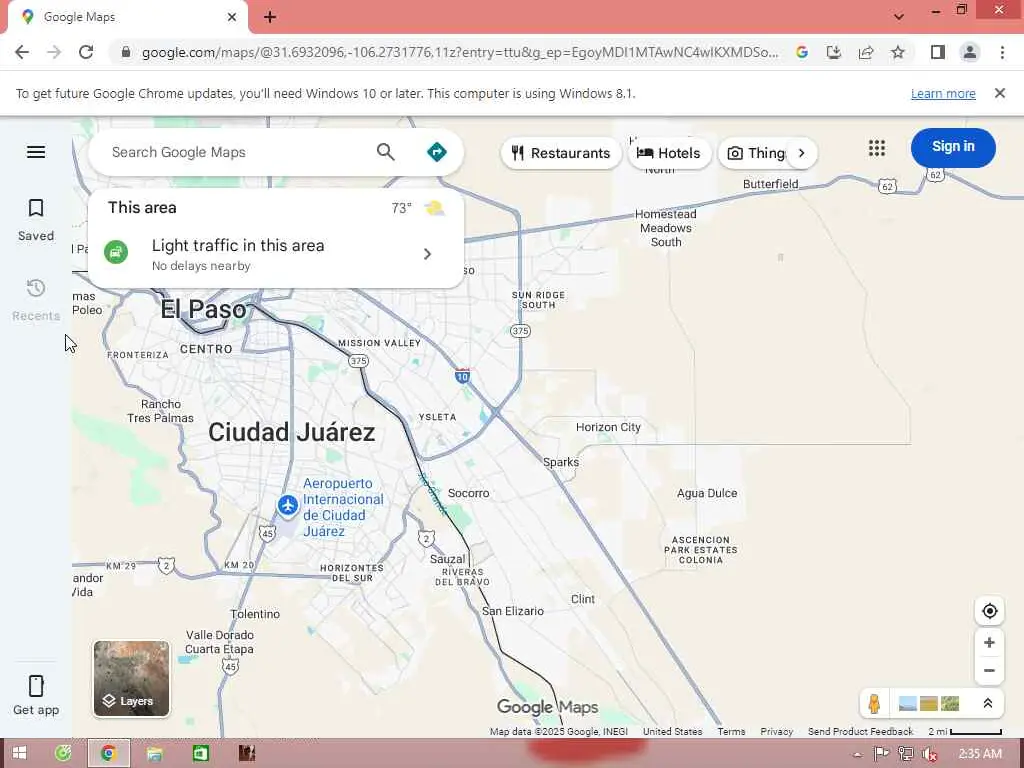Open Directions with the blue arrow icon

(x=436, y=152)
